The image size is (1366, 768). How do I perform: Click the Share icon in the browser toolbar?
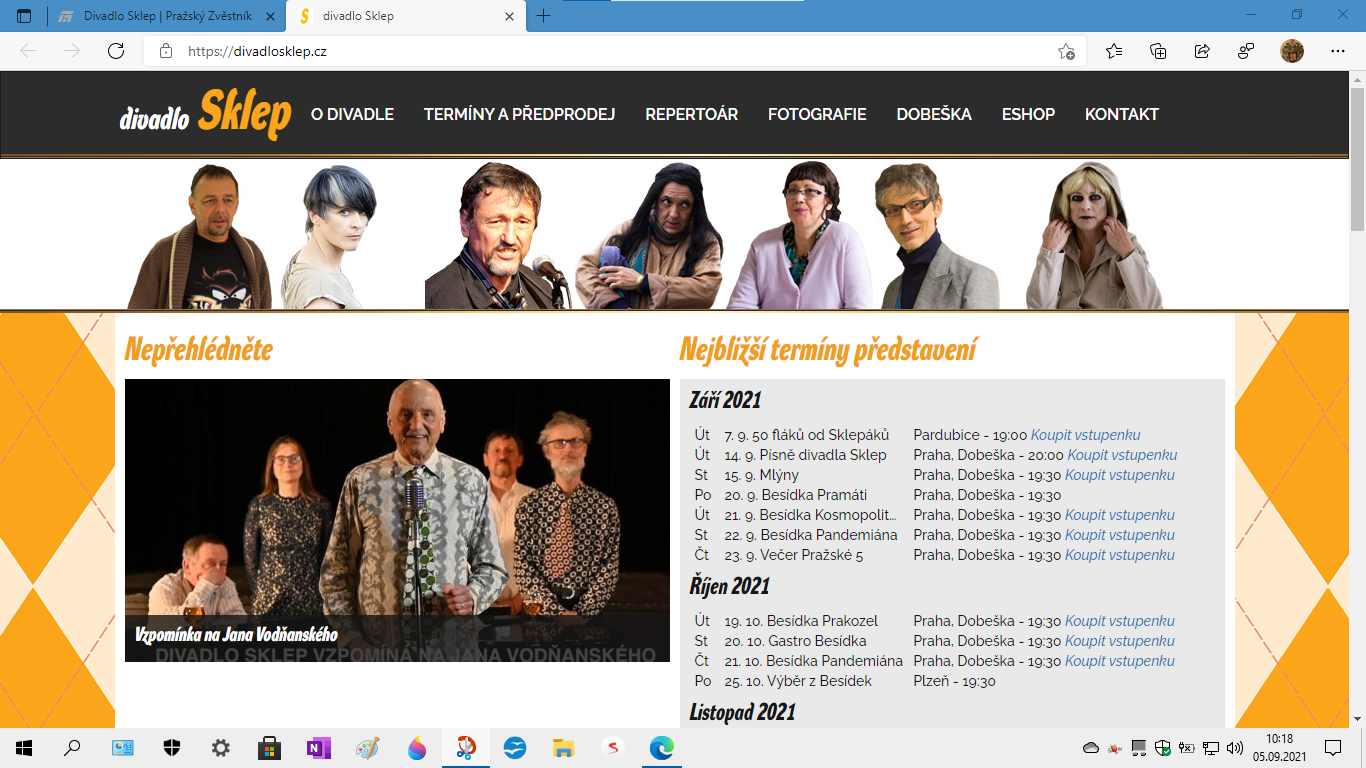(1202, 51)
